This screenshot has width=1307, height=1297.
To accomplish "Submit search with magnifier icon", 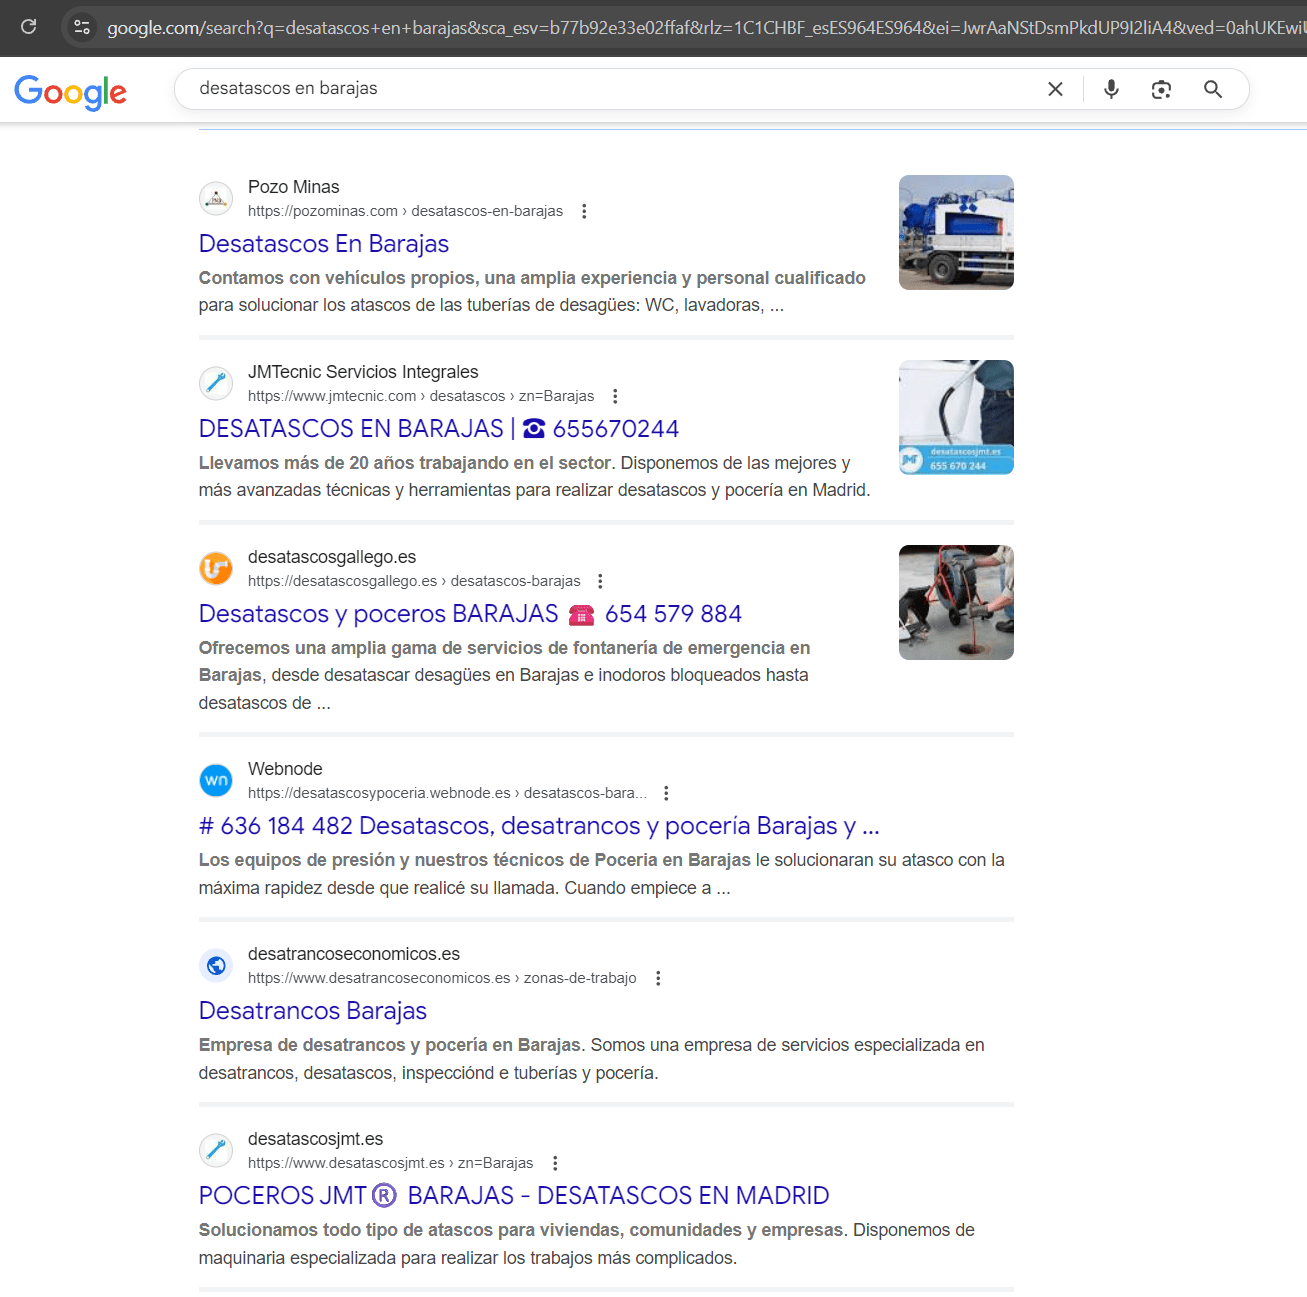I will pos(1213,89).
